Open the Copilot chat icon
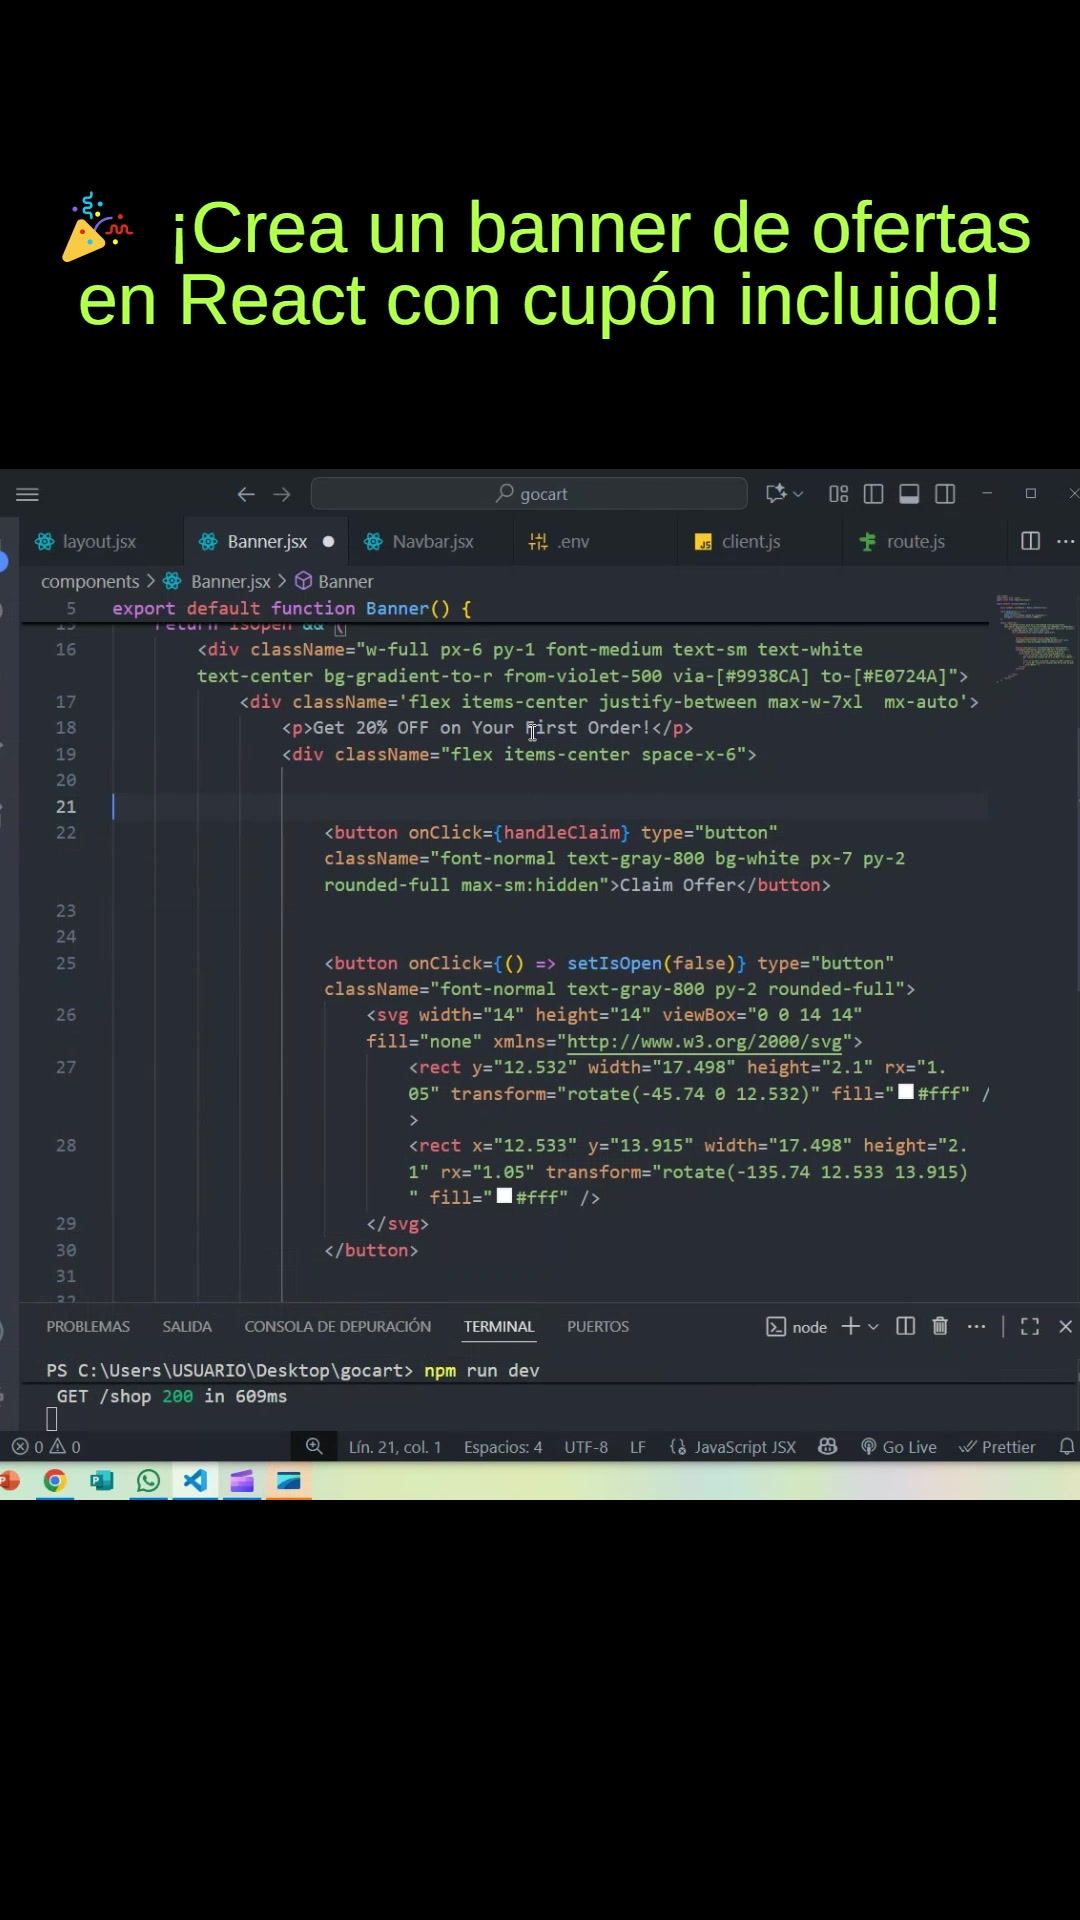1080x1920 pixels. (775, 493)
